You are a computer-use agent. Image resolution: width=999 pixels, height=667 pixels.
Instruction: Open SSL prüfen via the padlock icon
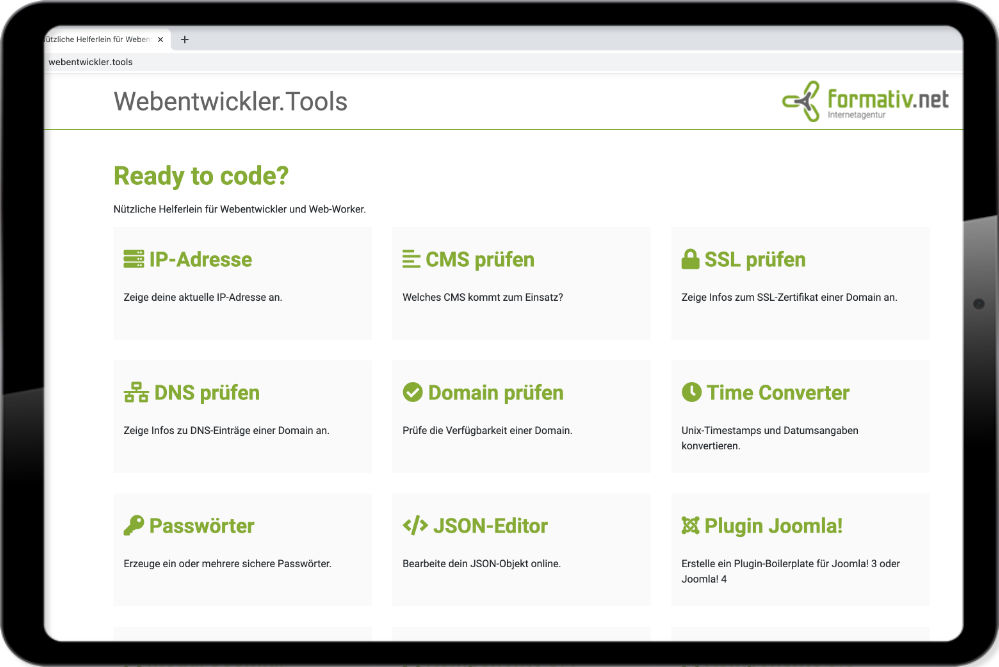[690, 258]
